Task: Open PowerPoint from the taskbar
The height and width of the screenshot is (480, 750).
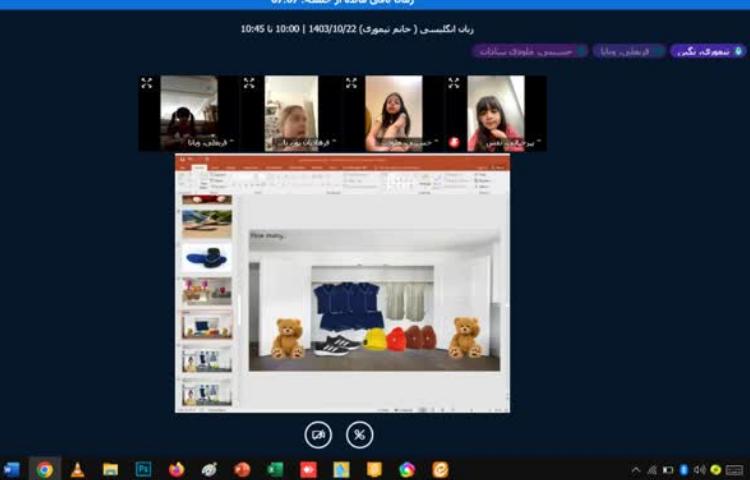Action: [x=242, y=469]
